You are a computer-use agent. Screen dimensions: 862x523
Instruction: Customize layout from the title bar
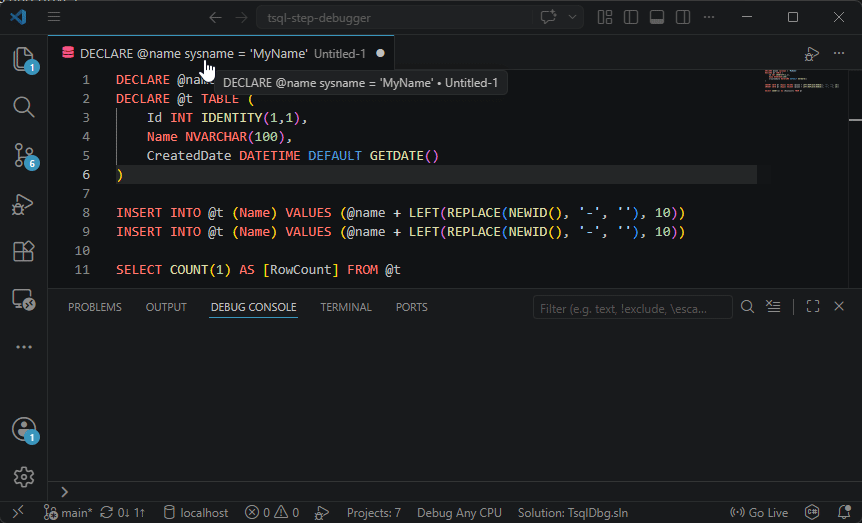(x=605, y=18)
